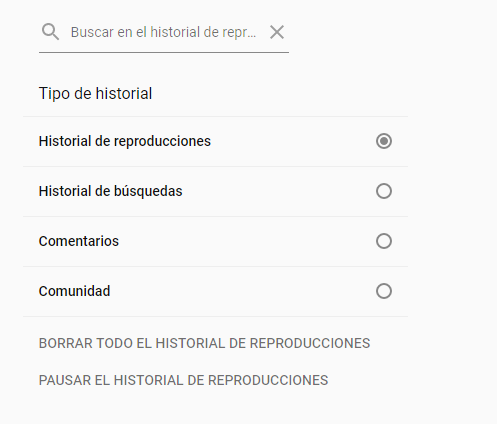The image size is (497, 424).
Task: Click BORRAR TODO EL HISTORIAL DE REPRODUCCIONES
Action: [204, 343]
